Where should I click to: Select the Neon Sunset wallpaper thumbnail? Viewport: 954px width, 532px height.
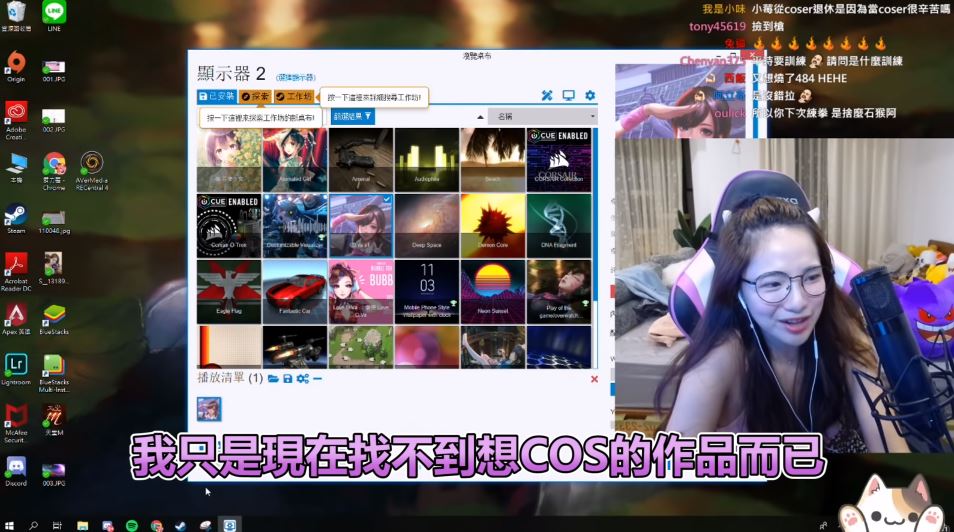(x=493, y=292)
